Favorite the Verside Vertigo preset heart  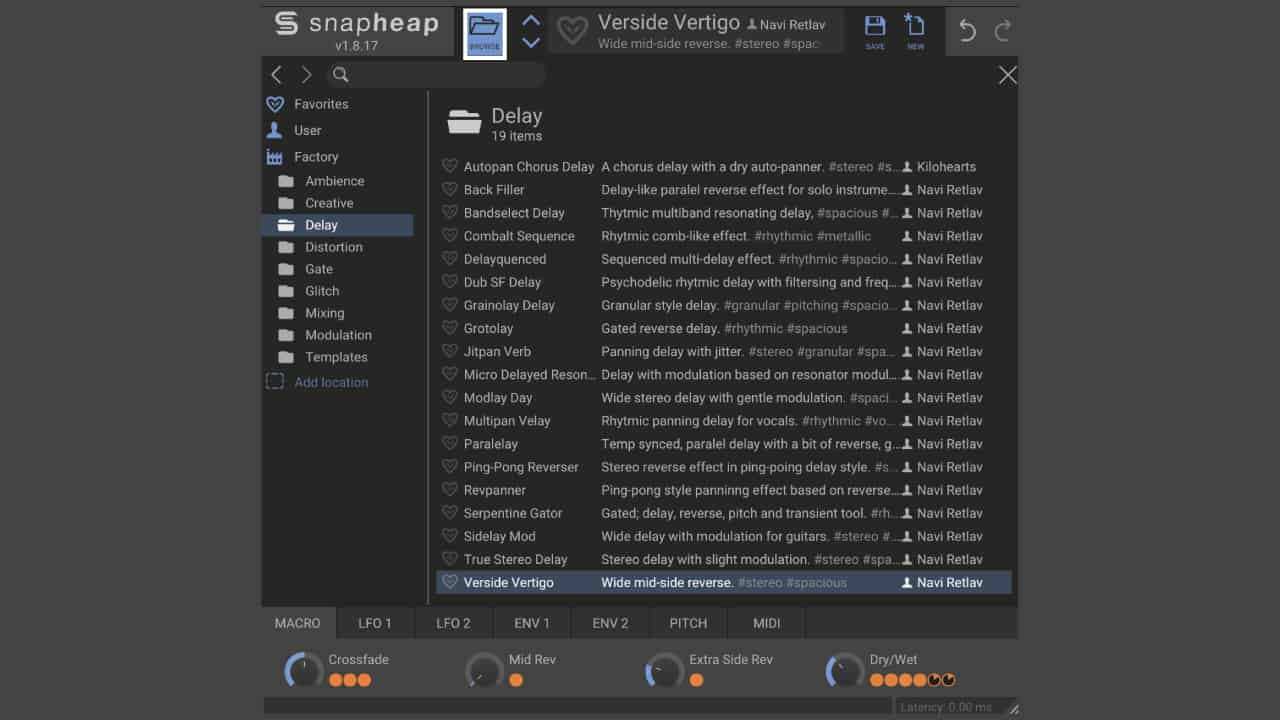(451, 581)
